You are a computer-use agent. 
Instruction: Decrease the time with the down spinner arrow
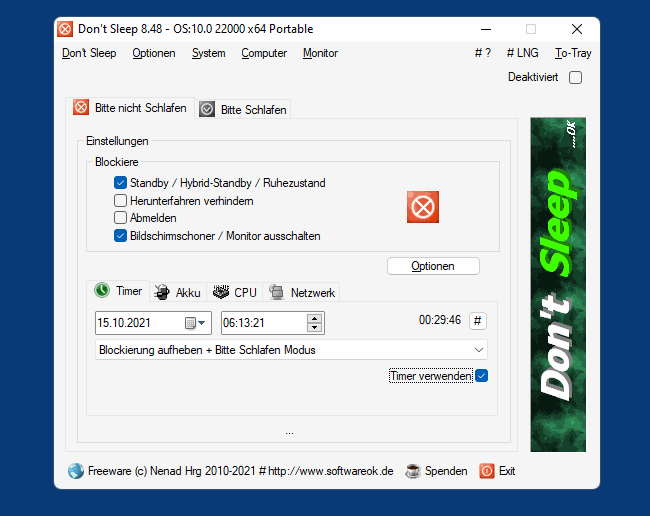point(315,327)
